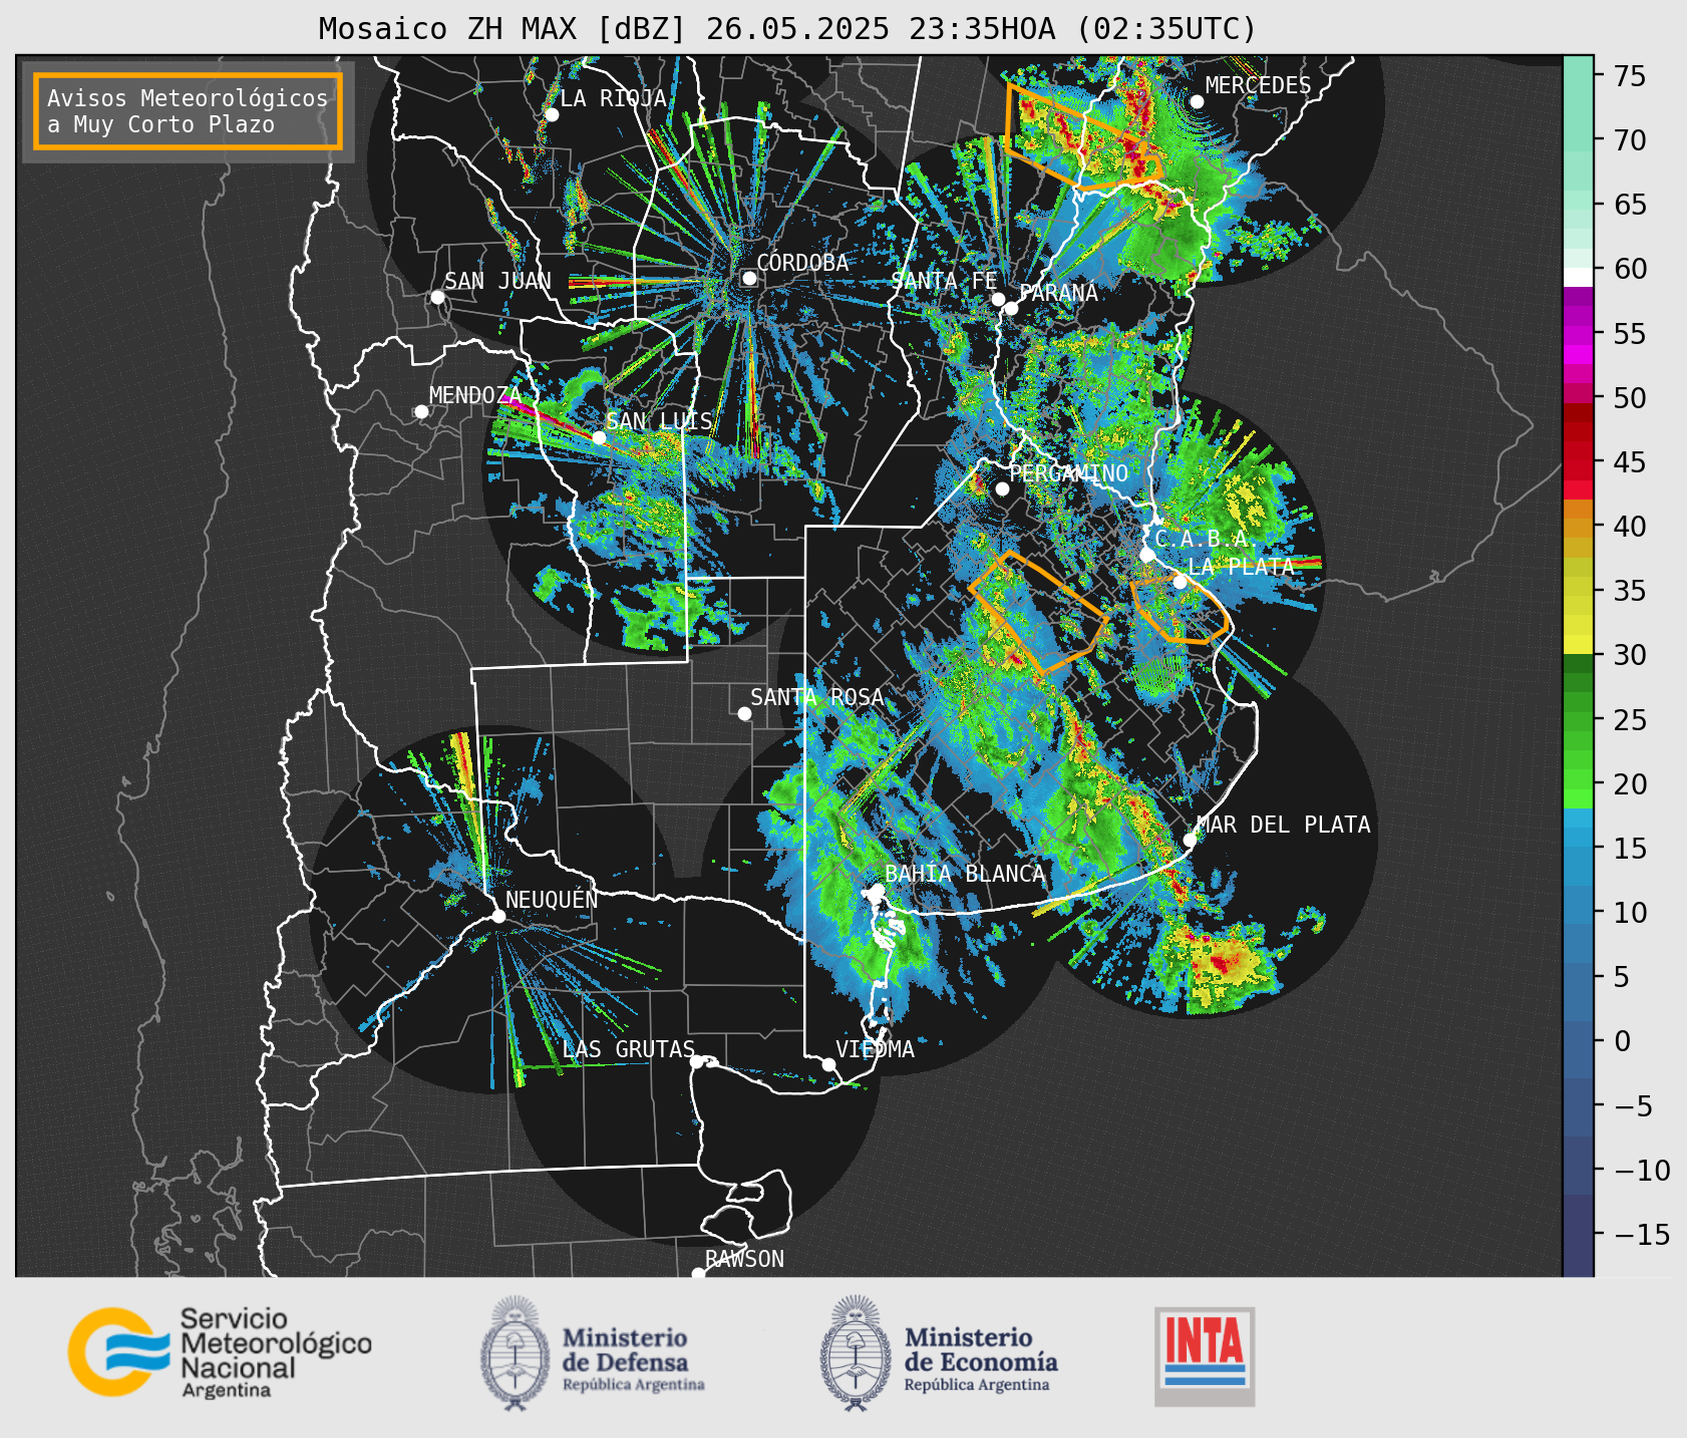Click the MENDOZA city label
Viewport: 1687px width, 1438px height.
click(475, 395)
